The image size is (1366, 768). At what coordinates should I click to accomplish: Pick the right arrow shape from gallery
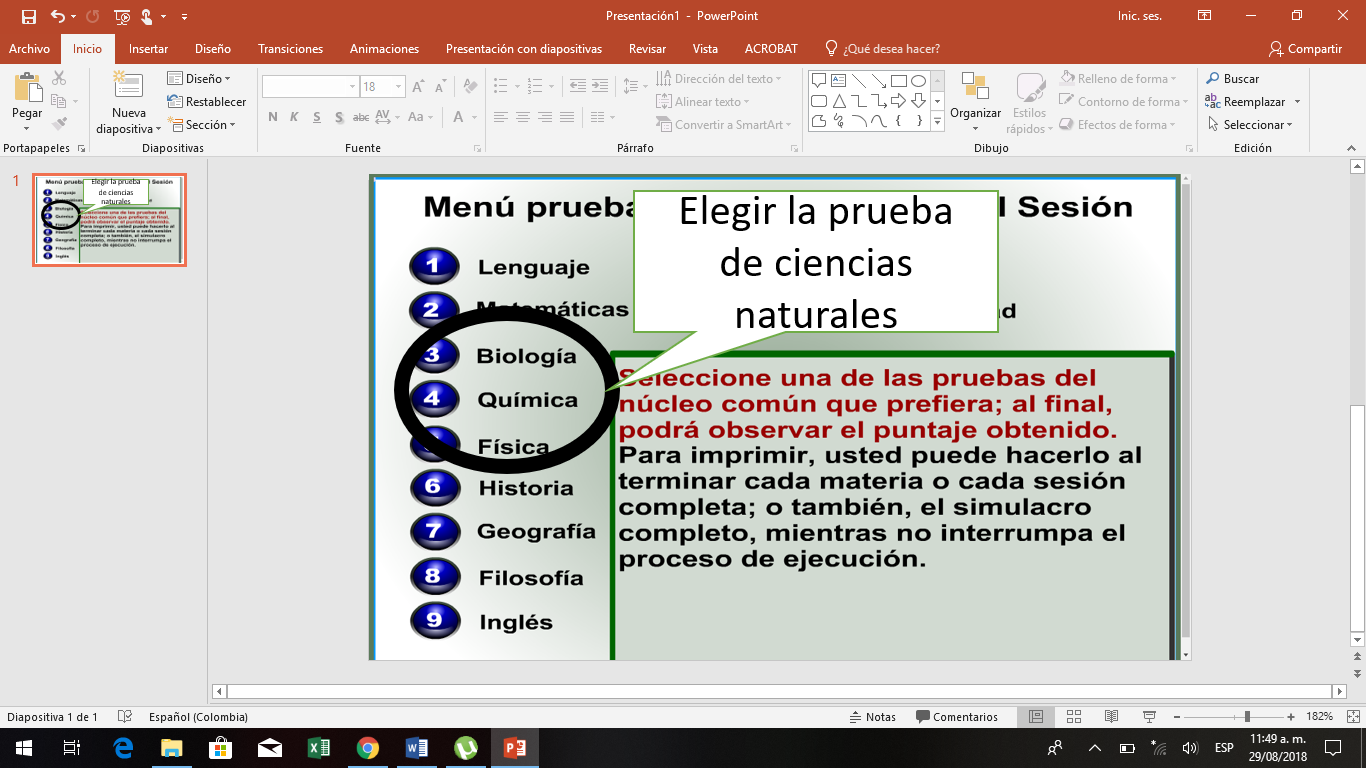tap(898, 101)
